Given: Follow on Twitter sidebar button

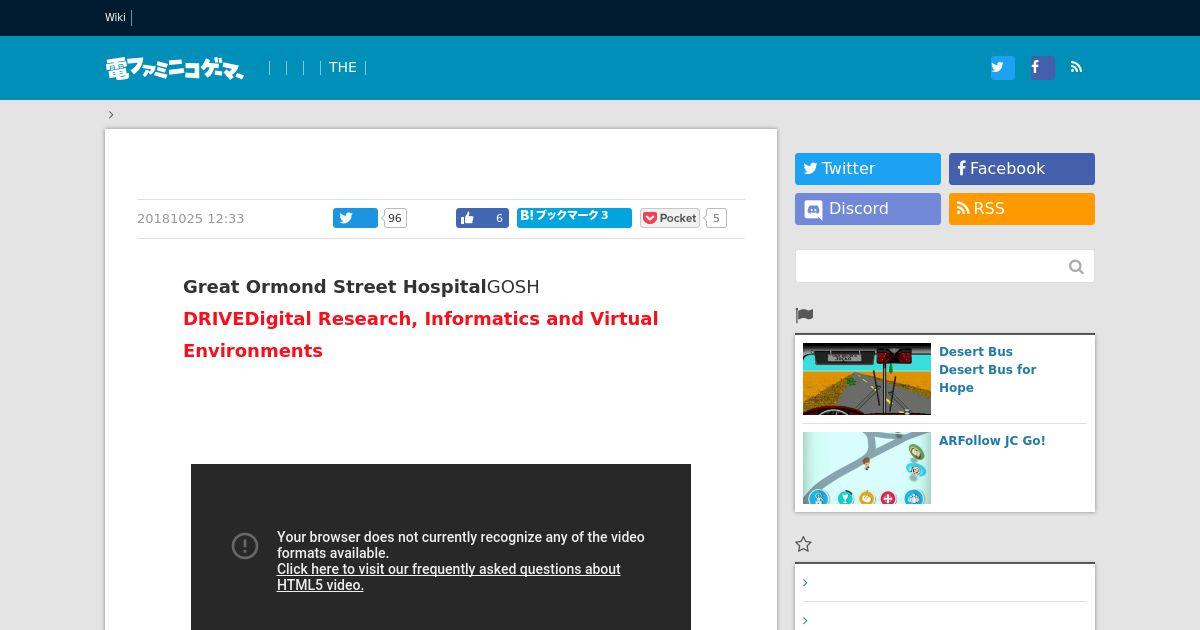Looking at the screenshot, I should pyautogui.click(x=868, y=169).
